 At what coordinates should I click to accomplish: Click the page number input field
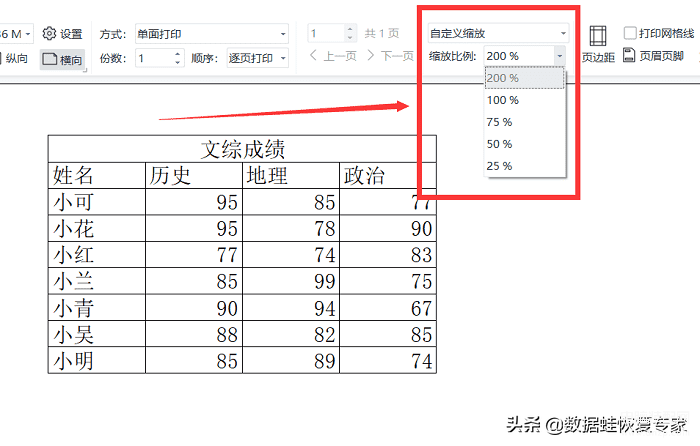click(x=327, y=33)
